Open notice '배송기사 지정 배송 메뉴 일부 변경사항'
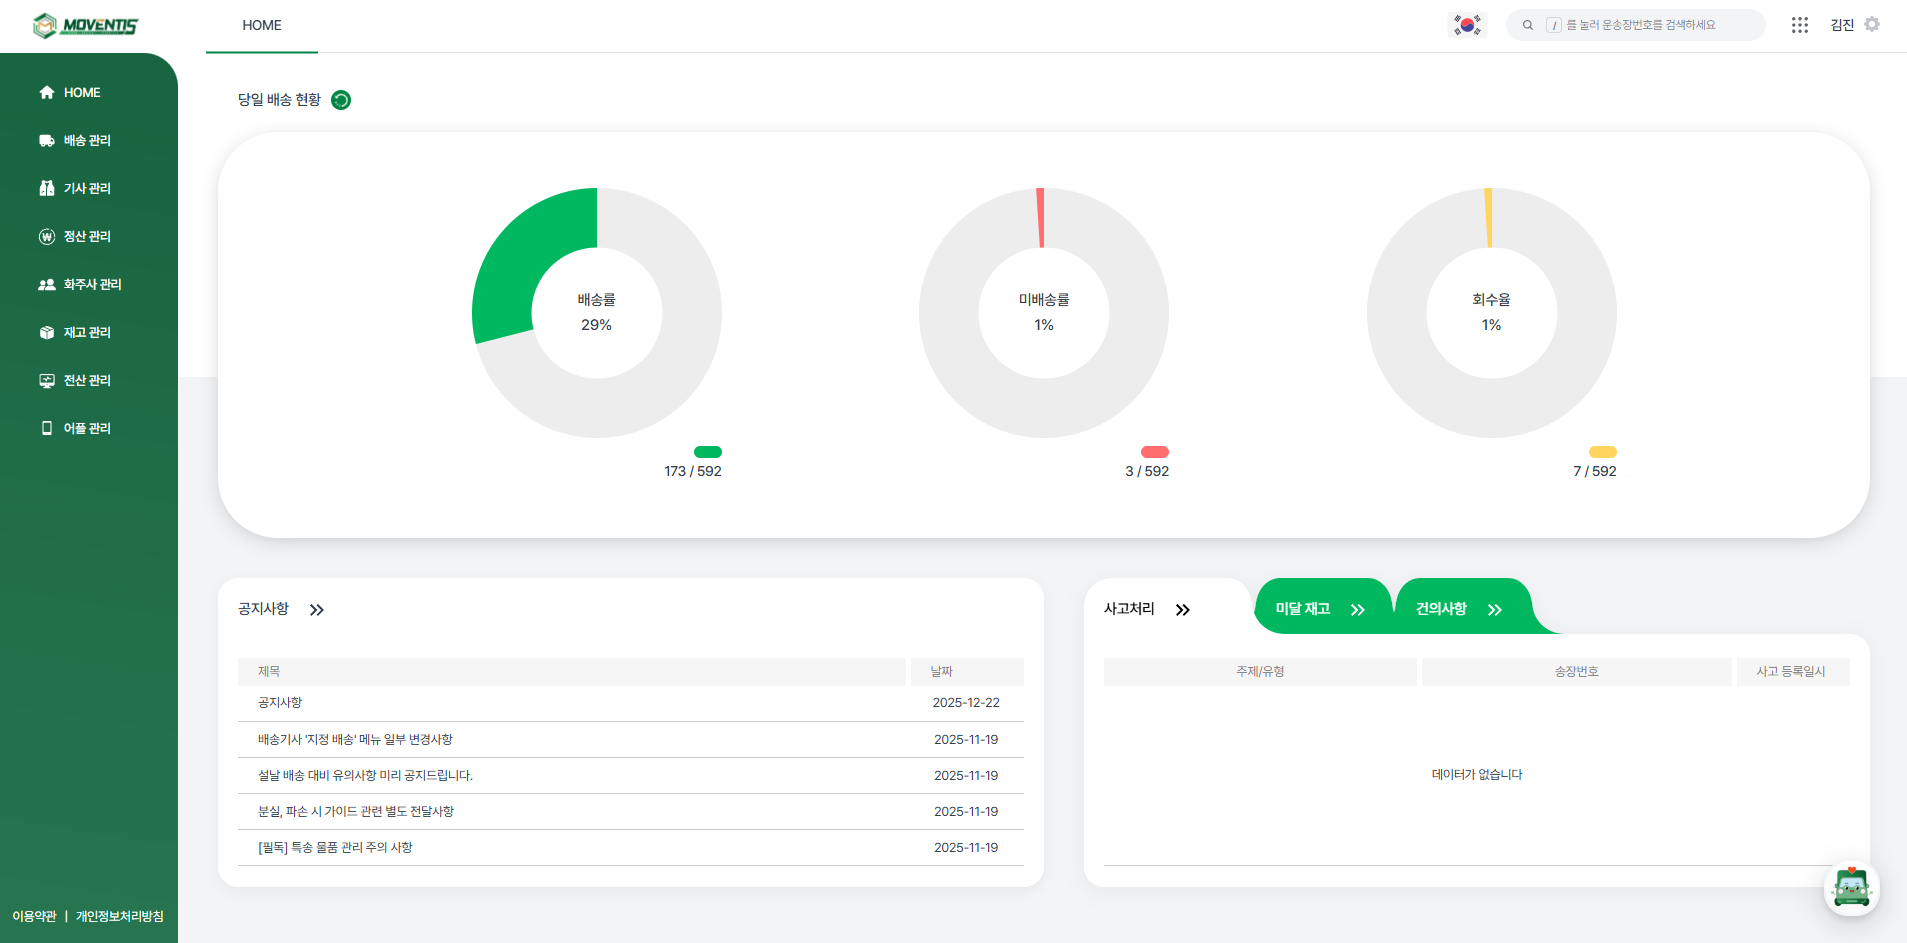 click(631, 739)
